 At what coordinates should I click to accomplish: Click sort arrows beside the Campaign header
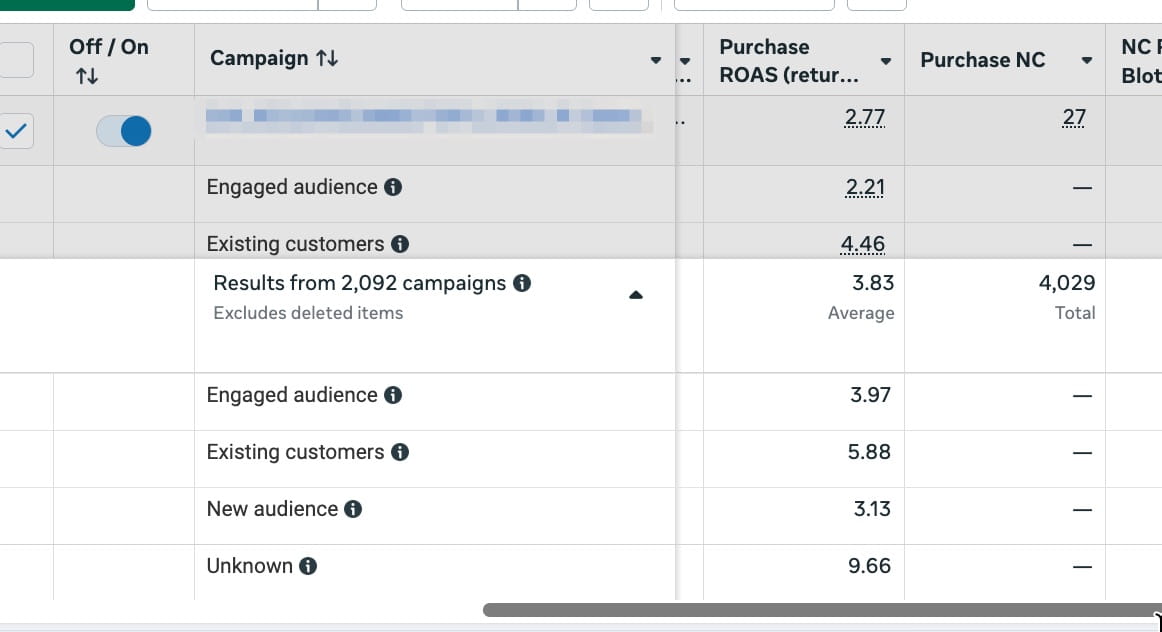(x=327, y=59)
